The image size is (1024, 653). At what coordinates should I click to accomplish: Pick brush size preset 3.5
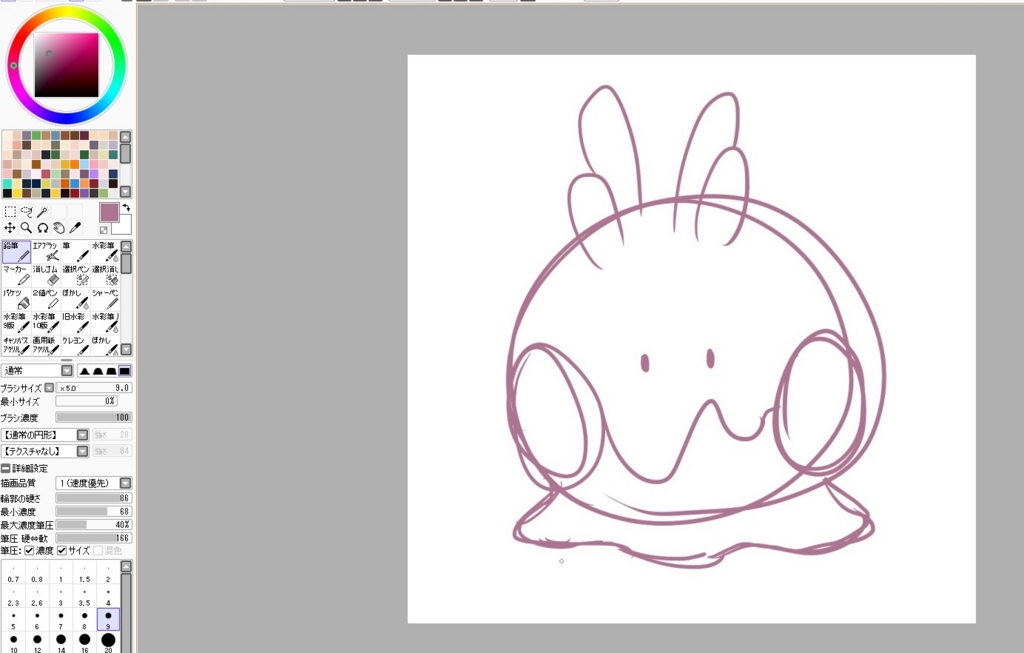click(84, 597)
